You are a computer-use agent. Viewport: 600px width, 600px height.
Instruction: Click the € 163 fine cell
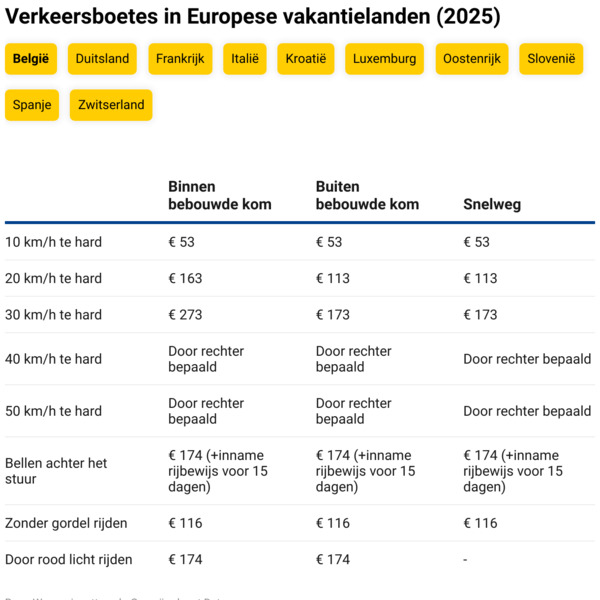(x=185, y=278)
